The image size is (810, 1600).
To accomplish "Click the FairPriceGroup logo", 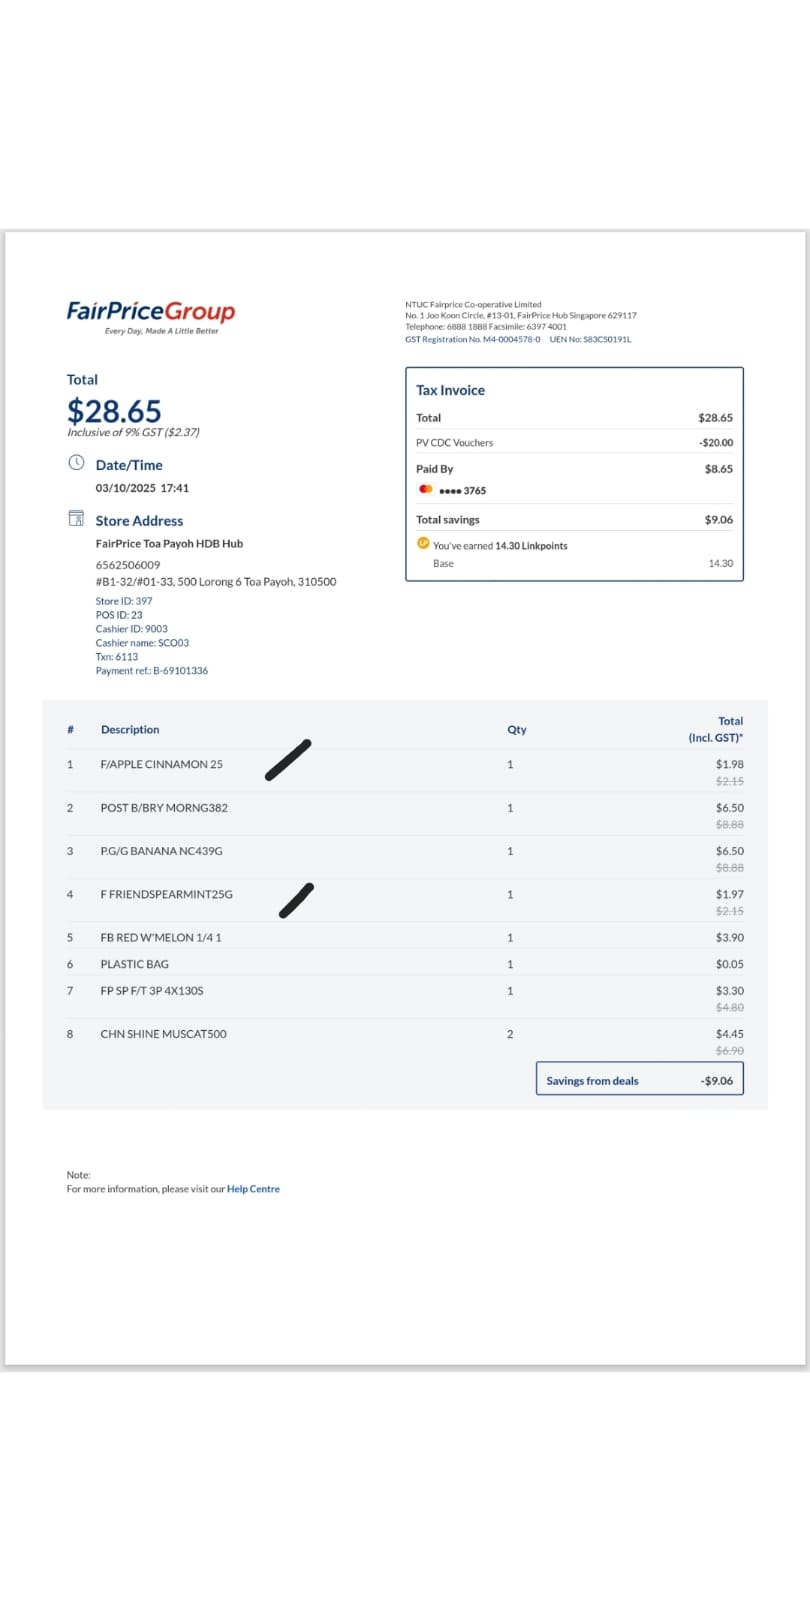I will (x=151, y=317).
